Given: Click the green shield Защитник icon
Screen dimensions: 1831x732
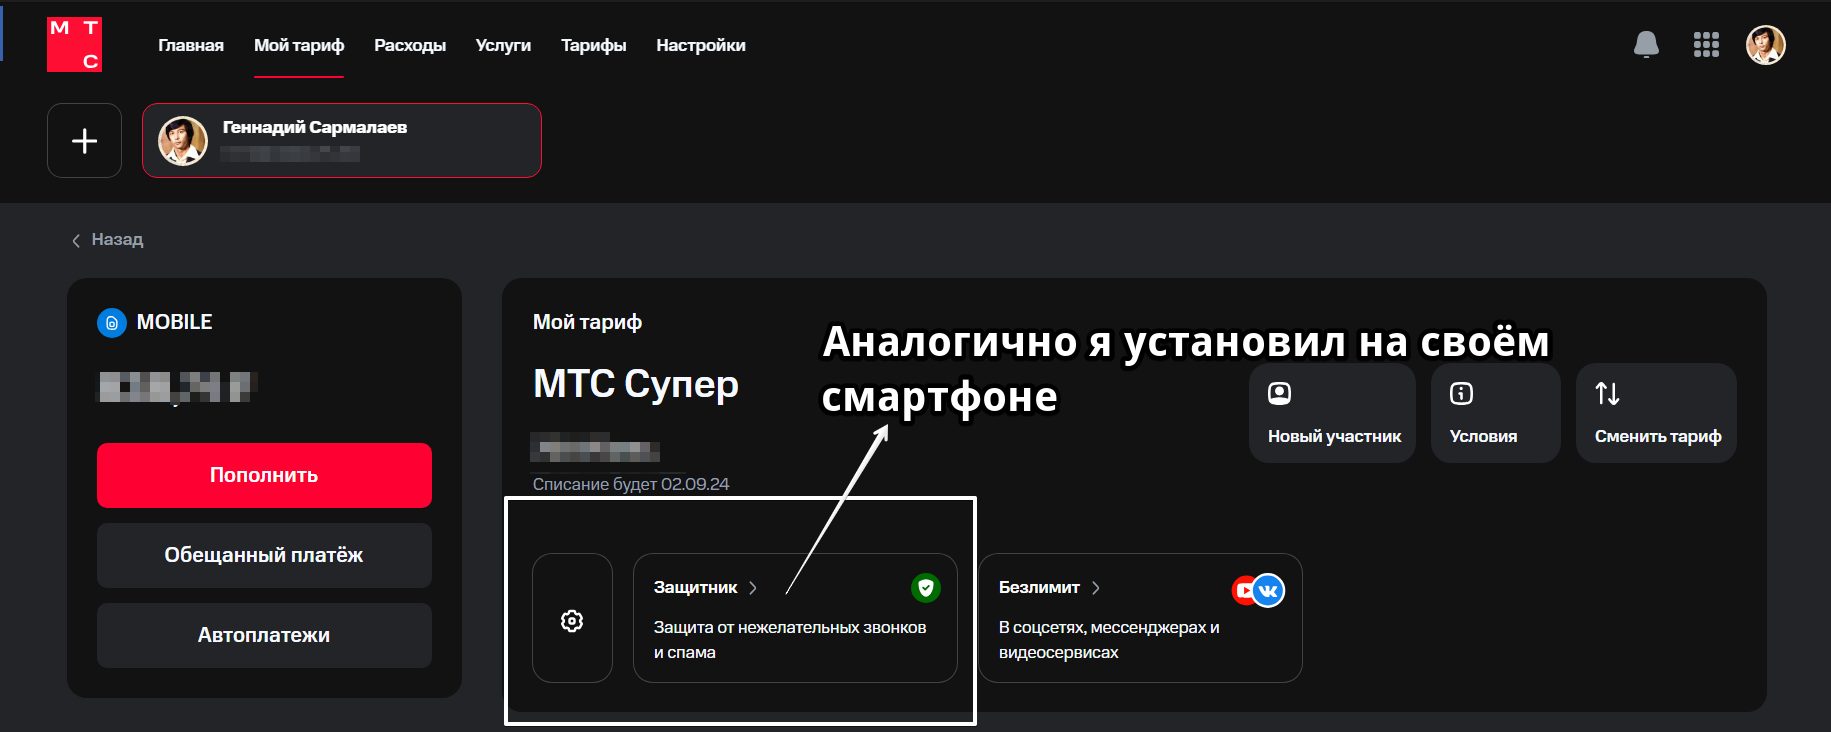Looking at the screenshot, I should click(x=925, y=588).
